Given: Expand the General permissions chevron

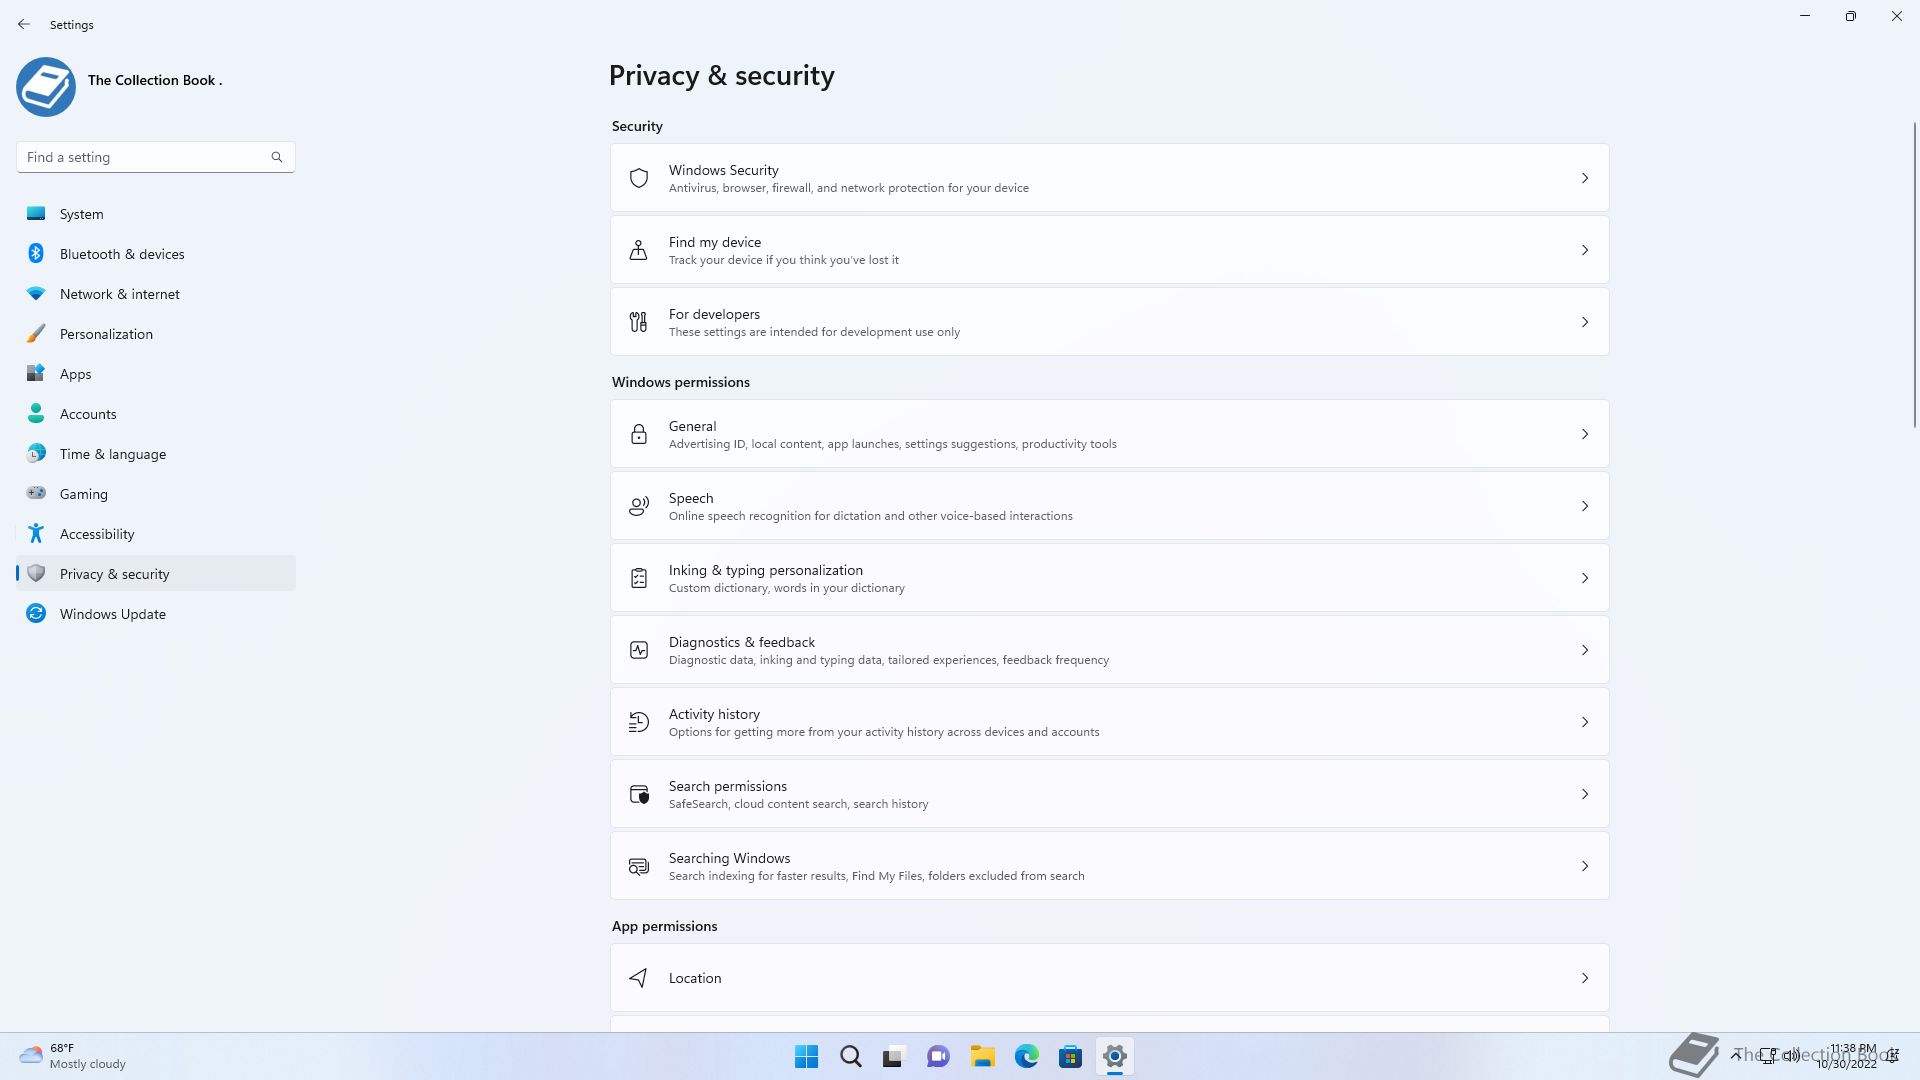Looking at the screenshot, I should (x=1585, y=434).
